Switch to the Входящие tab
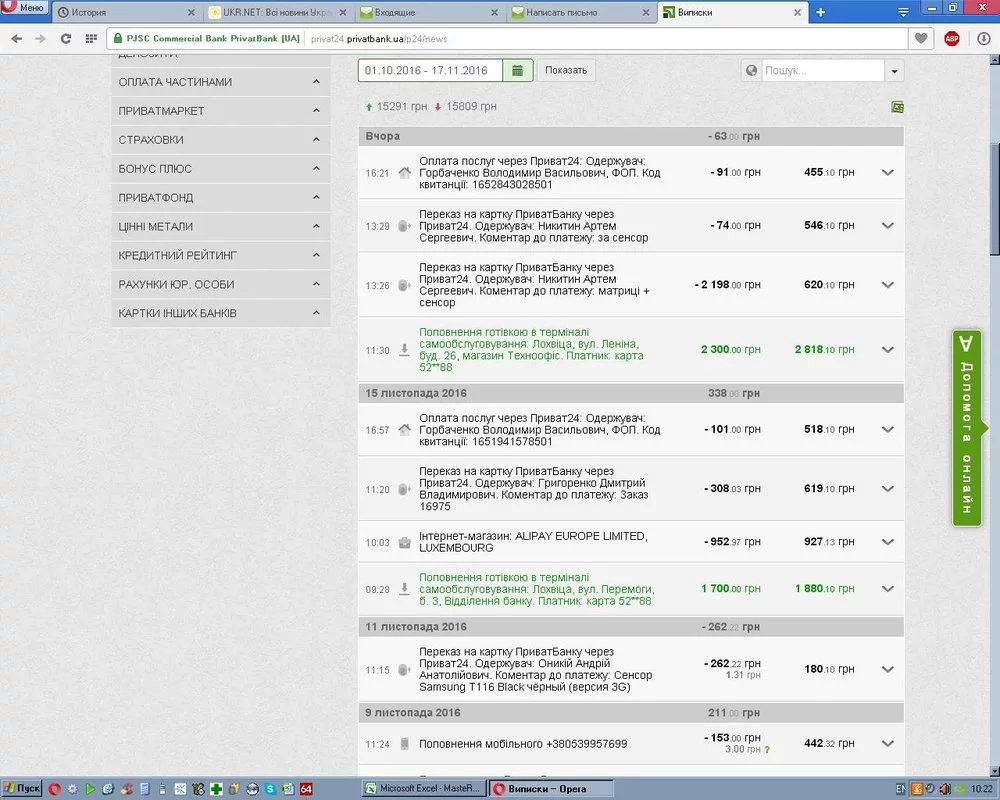1000x800 pixels. point(429,12)
